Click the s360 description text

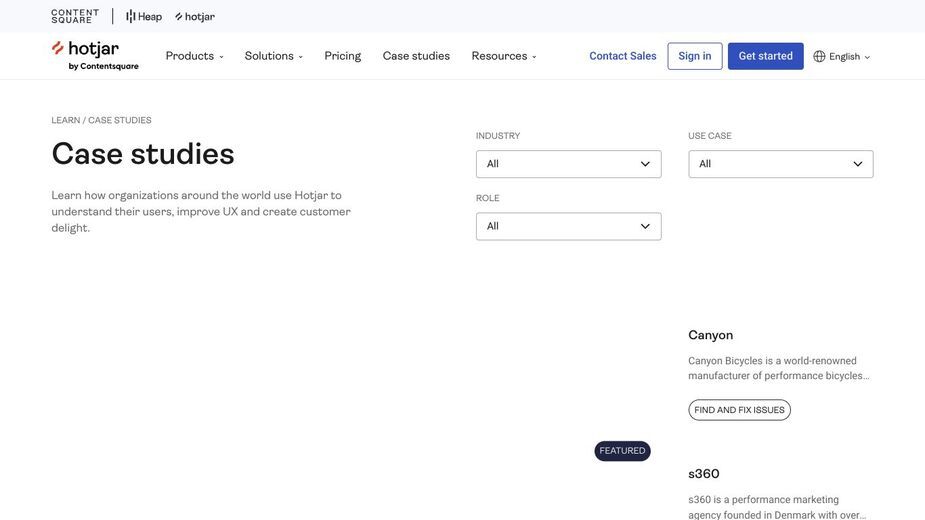[x=777, y=507]
